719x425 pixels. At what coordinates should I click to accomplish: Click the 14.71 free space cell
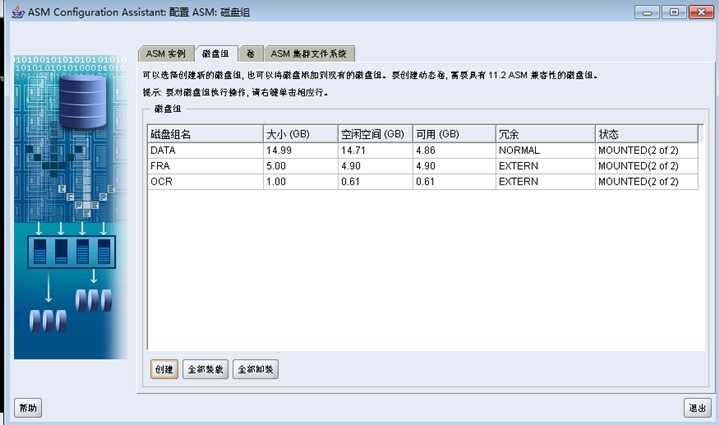tap(375, 150)
